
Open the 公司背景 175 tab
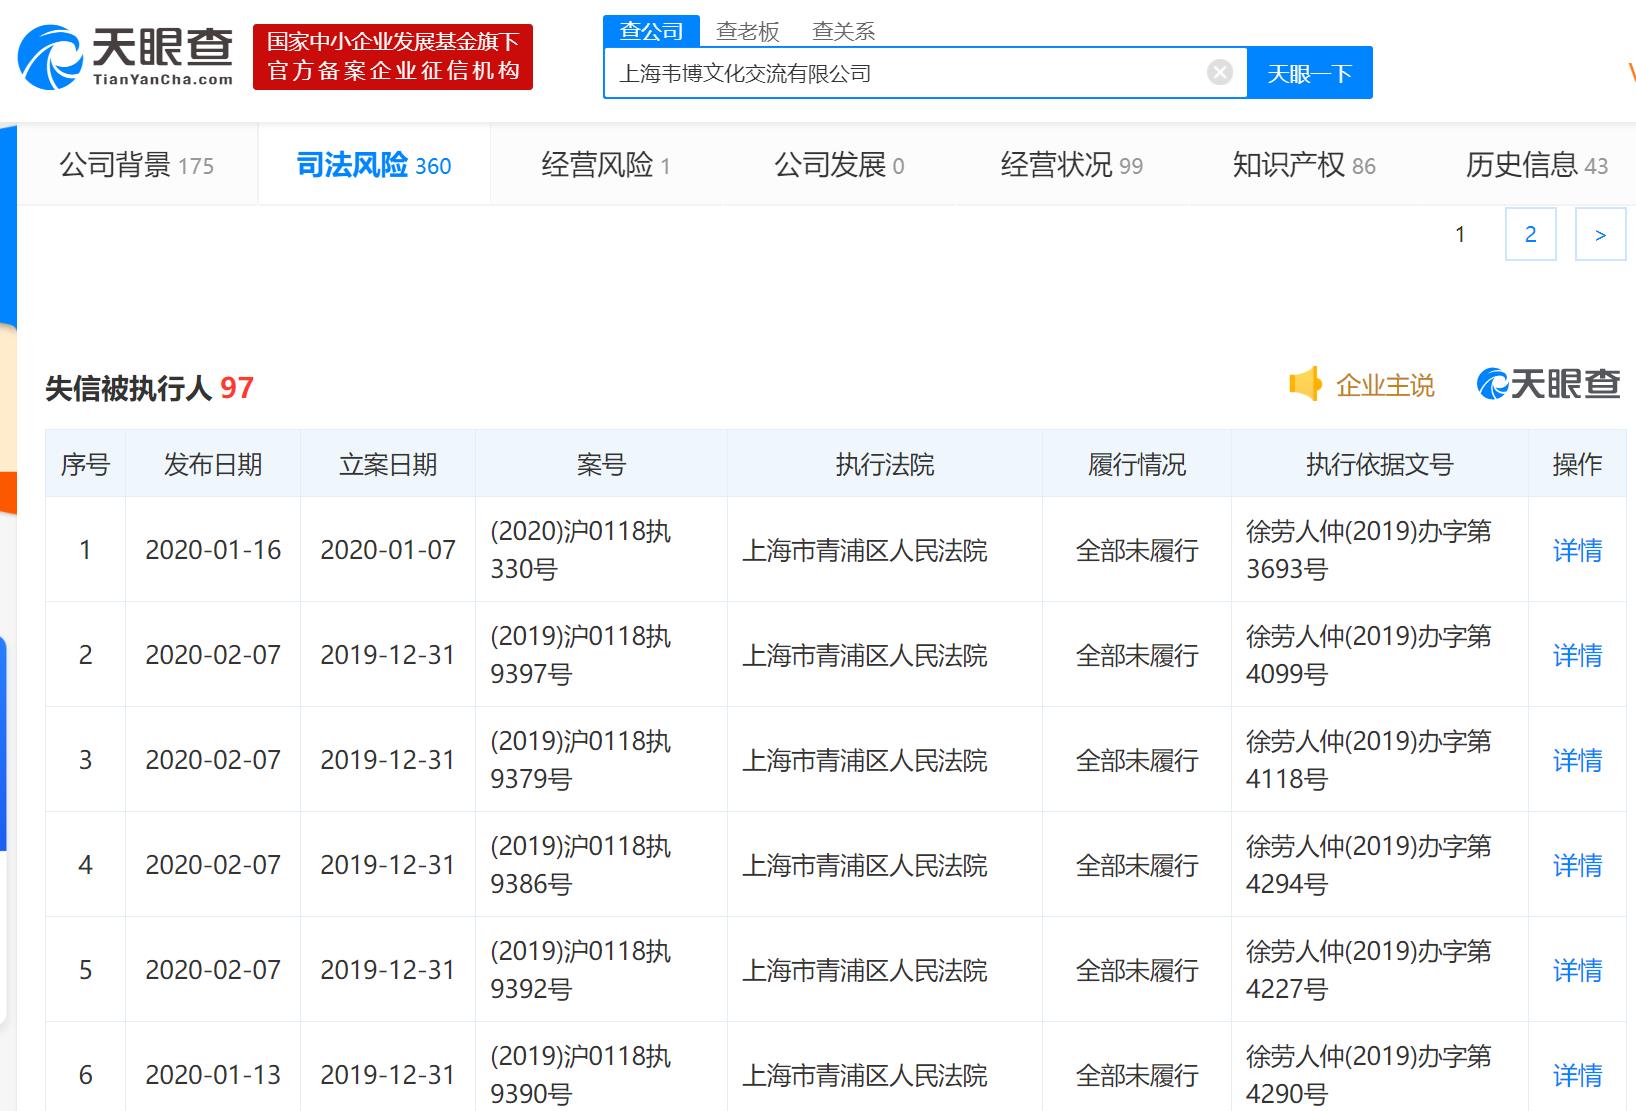pos(137,165)
